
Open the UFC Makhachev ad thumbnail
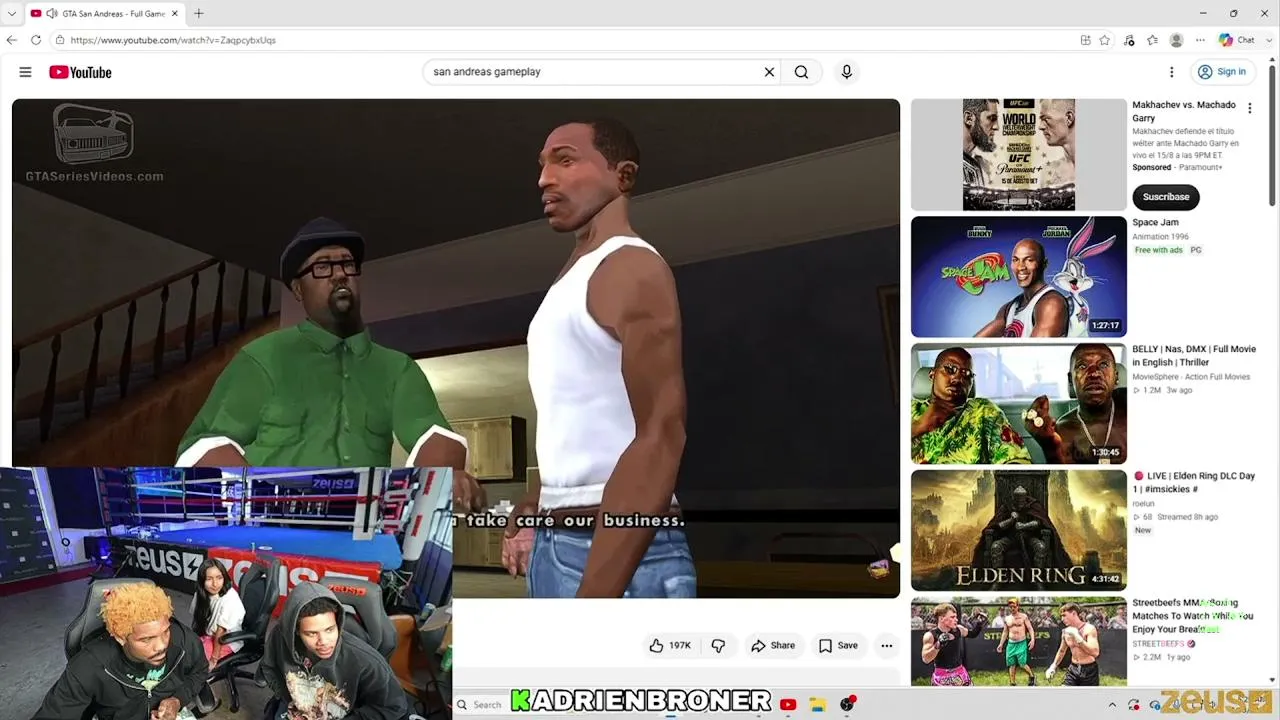pyautogui.click(x=1019, y=154)
